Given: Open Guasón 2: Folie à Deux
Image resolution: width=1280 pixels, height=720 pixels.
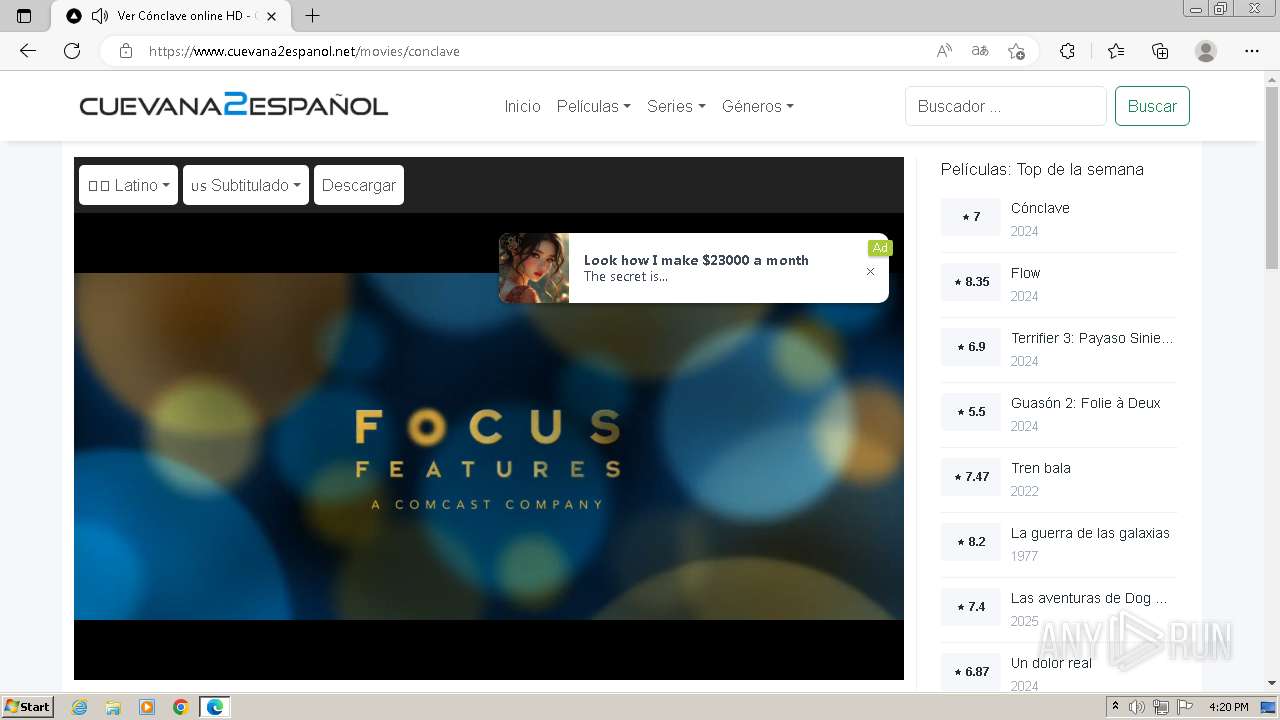Looking at the screenshot, I should [x=1086, y=403].
